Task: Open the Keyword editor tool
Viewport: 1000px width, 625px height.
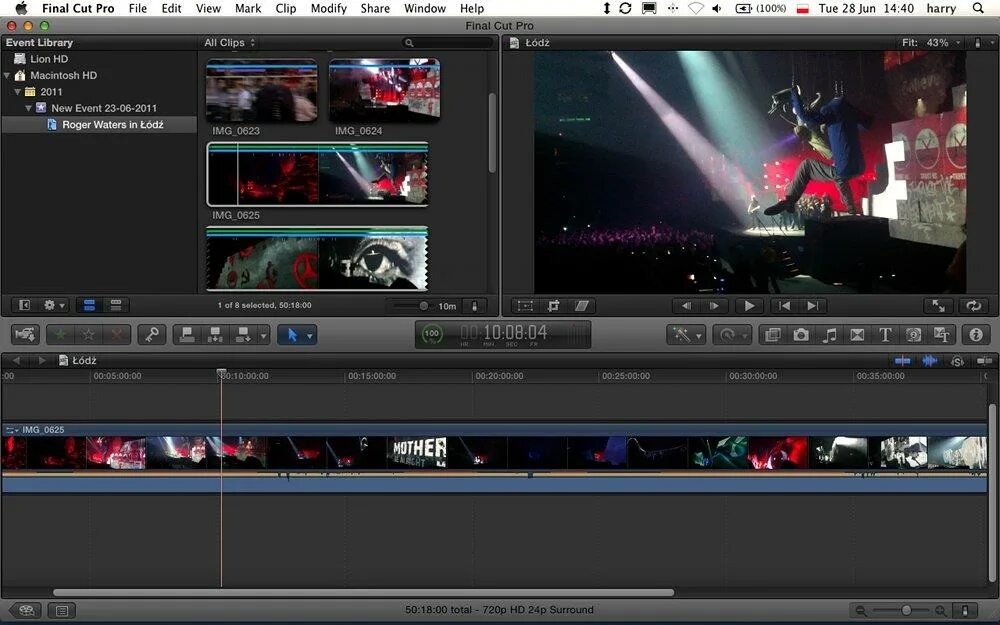Action: coord(152,334)
